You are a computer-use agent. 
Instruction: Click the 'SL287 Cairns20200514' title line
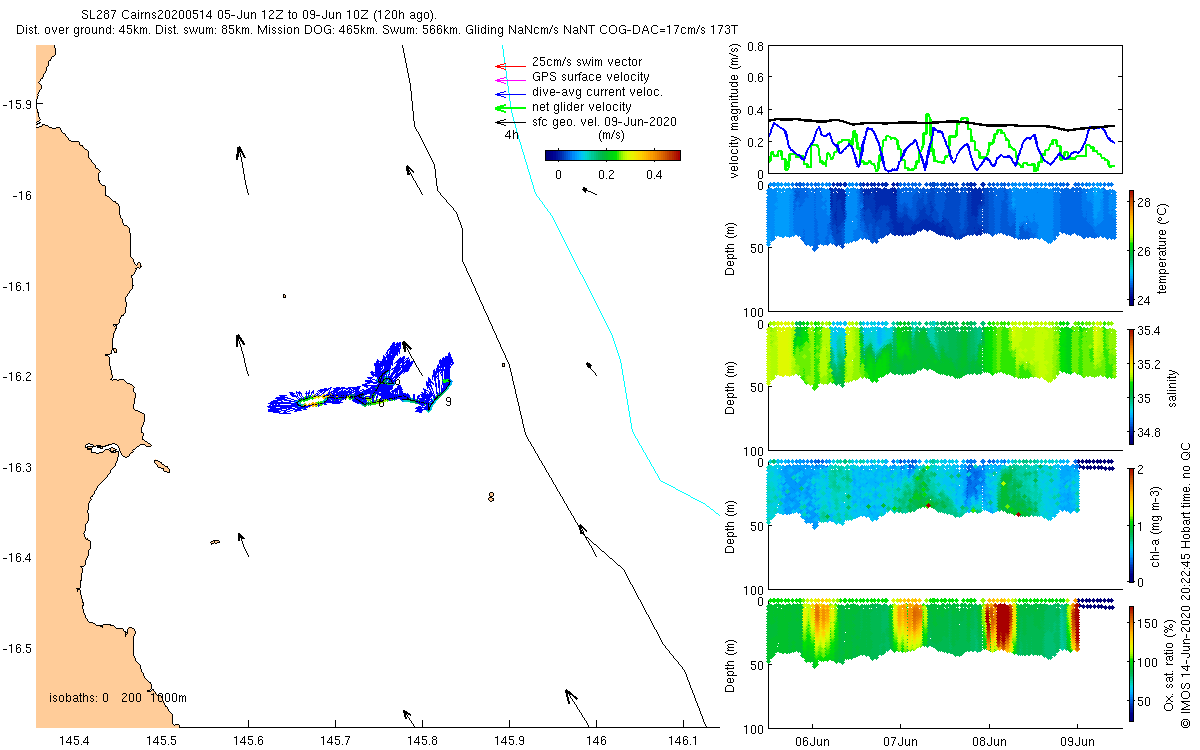pos(258,15)
